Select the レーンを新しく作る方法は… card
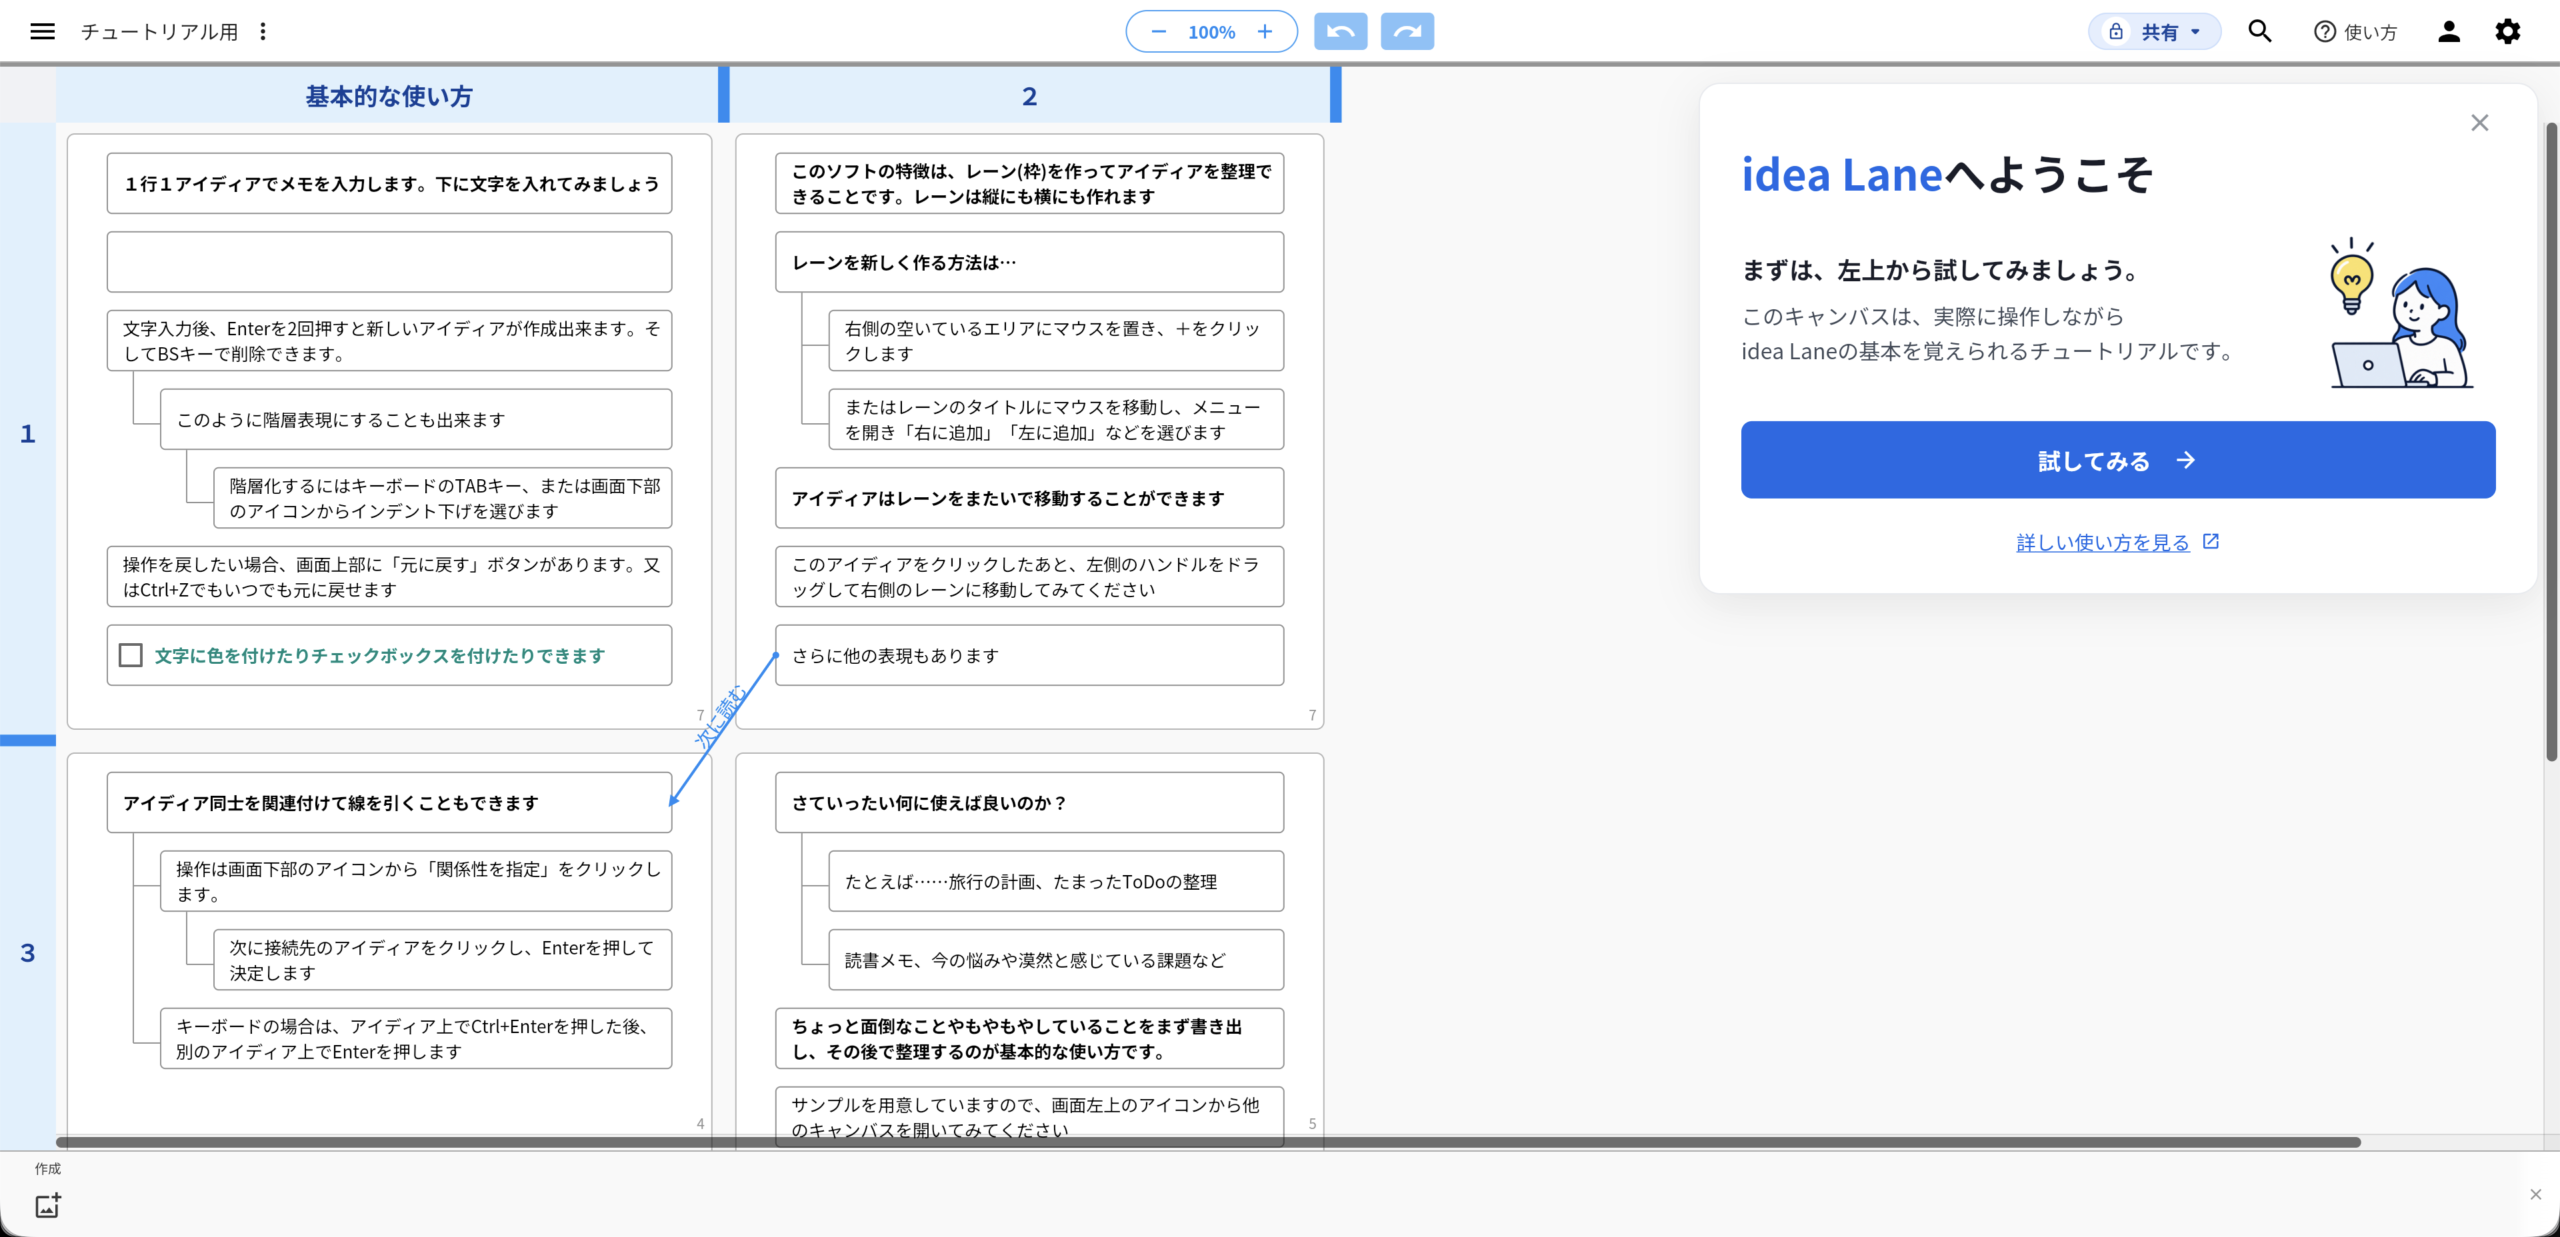Viewport: 2560px width, 1237px height. pyautogui.click(x=1029, y=262)
